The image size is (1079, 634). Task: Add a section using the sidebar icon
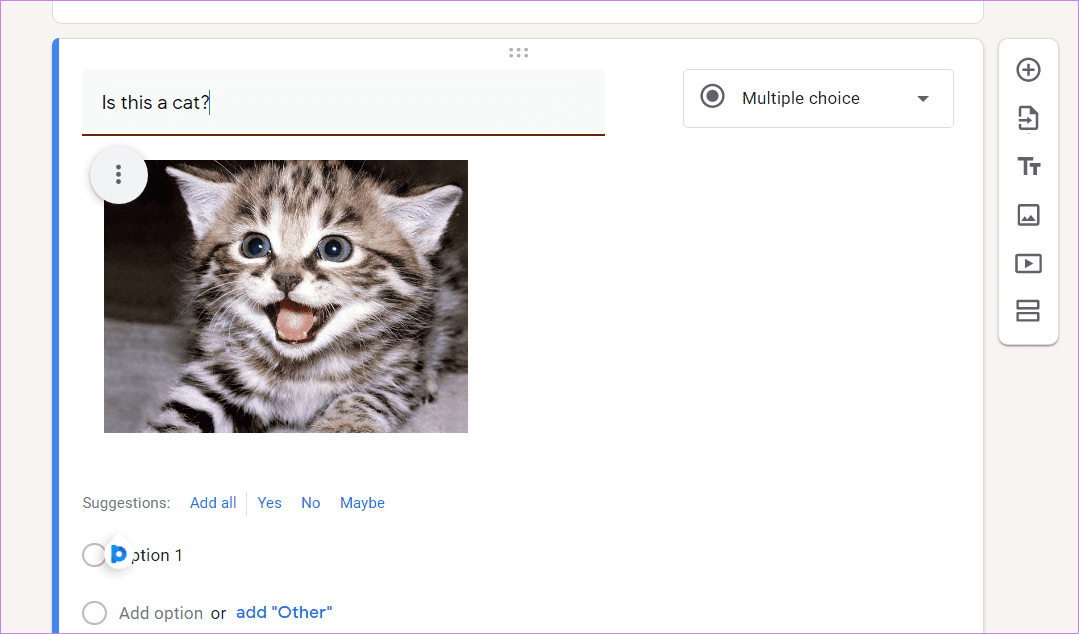tap(1028, 311)
